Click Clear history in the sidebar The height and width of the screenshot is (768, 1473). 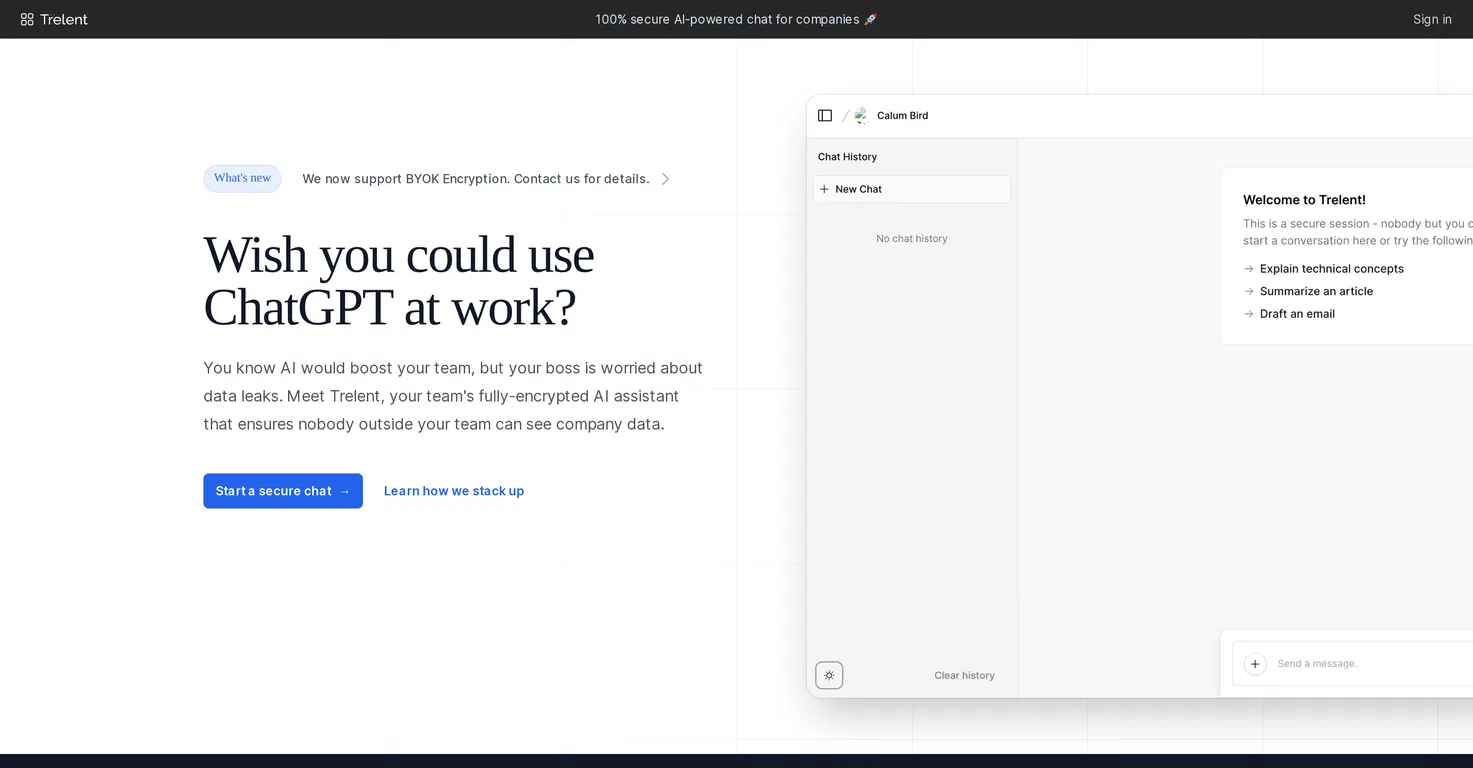pos(964,676)
